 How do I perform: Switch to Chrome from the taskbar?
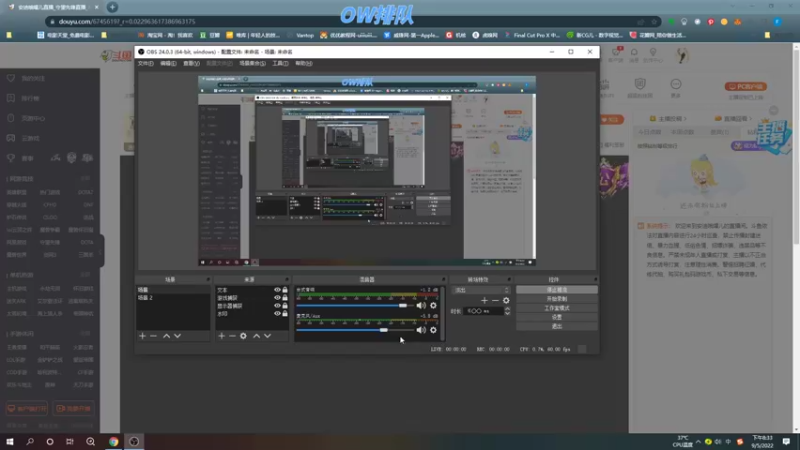tap(113, 441)
